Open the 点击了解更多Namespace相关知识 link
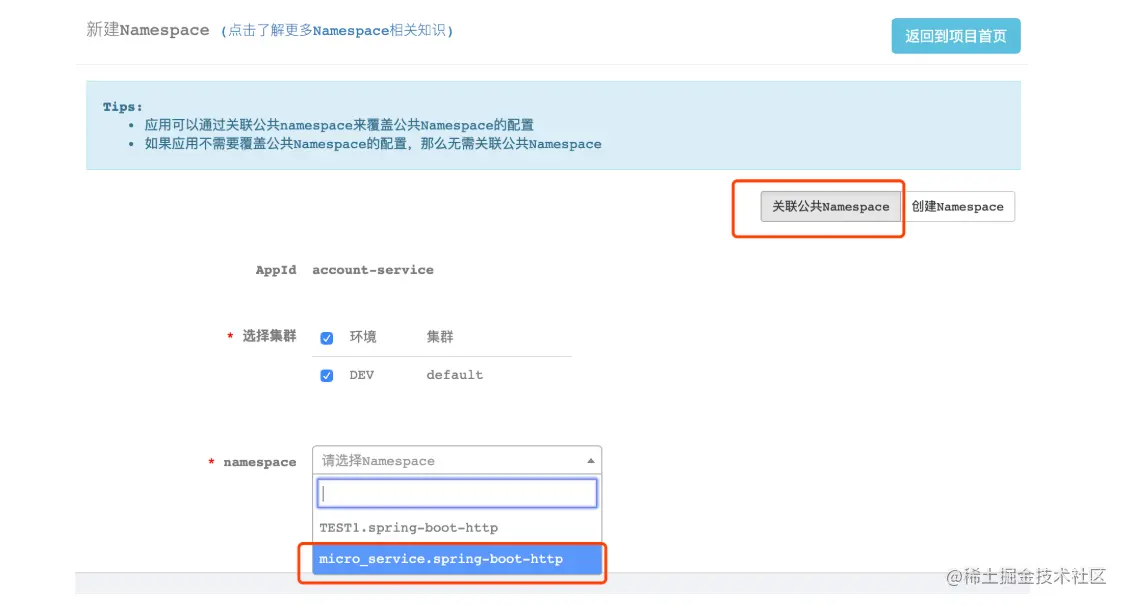1125x605 pixels. 337,30
